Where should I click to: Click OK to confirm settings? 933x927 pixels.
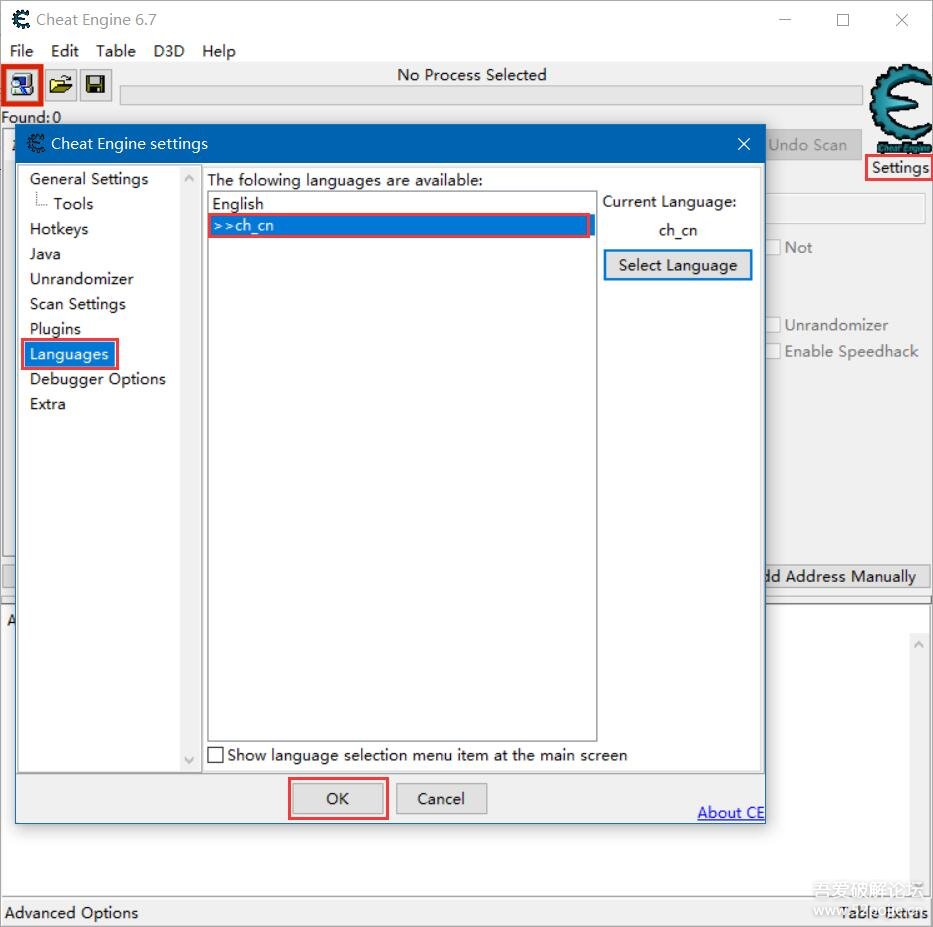coord(338,798)
